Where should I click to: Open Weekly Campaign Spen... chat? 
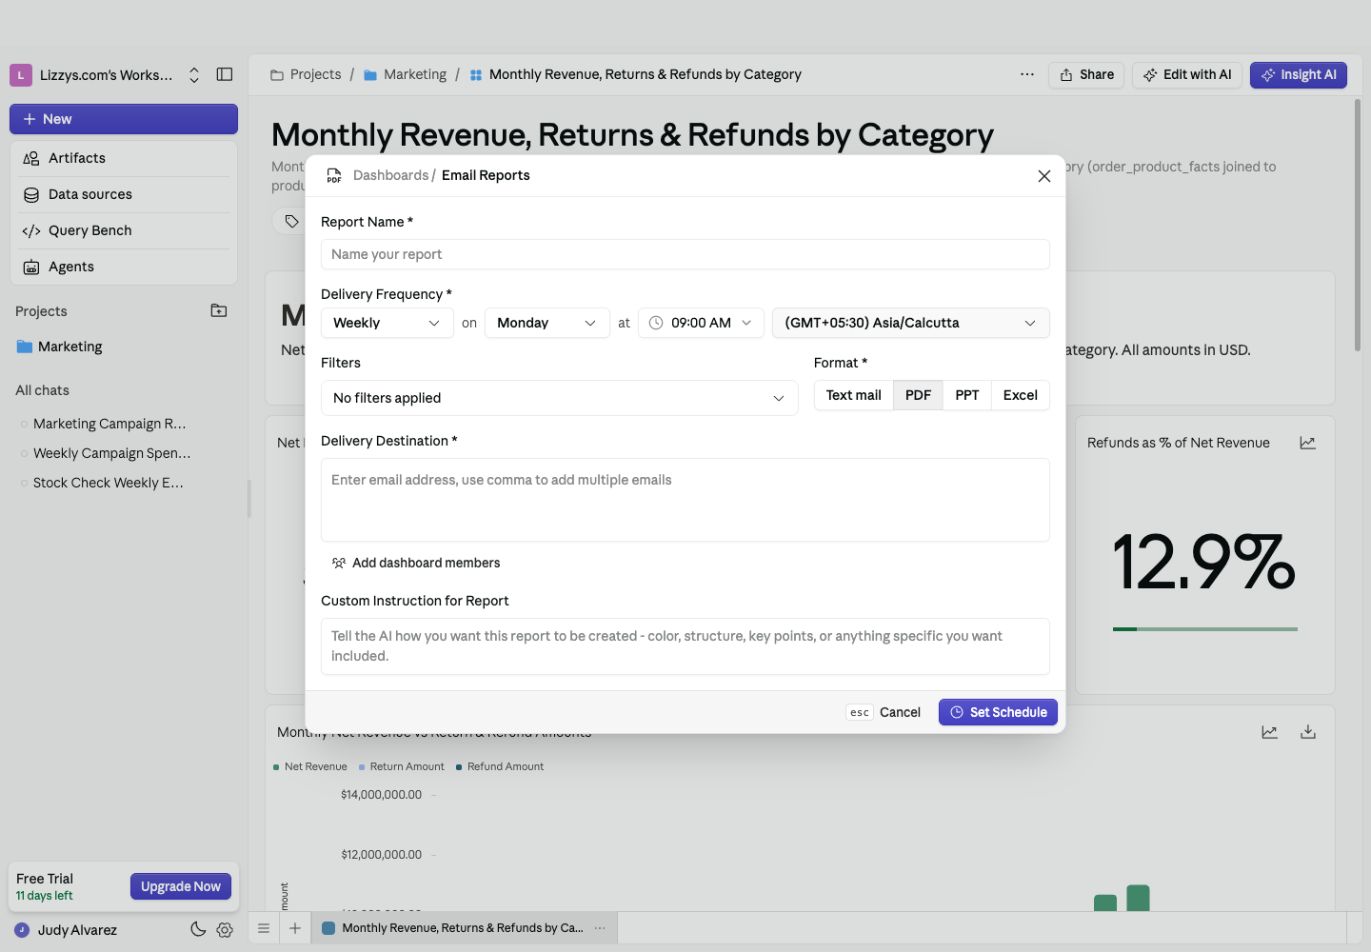click(x=111, y=453)
